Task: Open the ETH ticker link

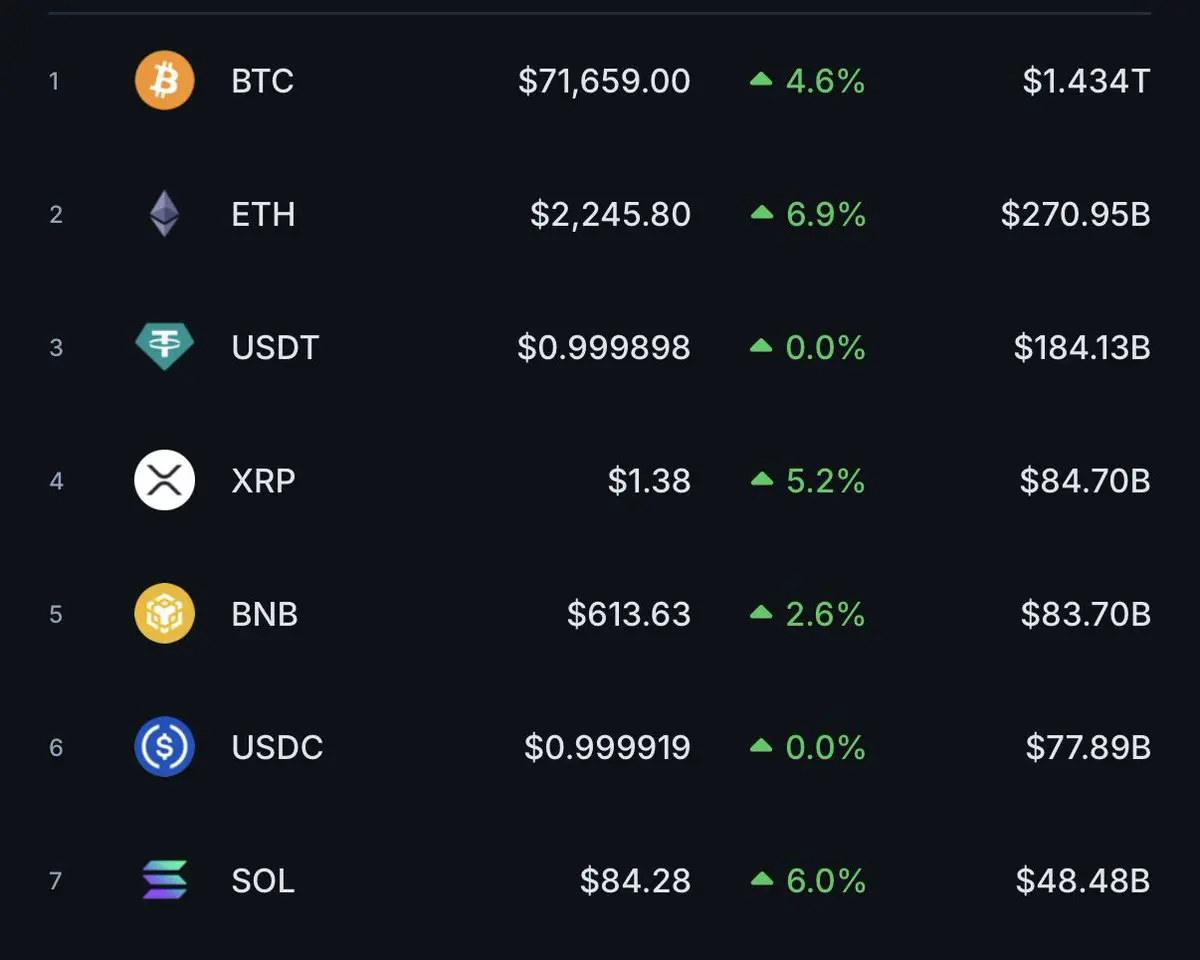Action: pyautogui.click(x=263, y=214)
